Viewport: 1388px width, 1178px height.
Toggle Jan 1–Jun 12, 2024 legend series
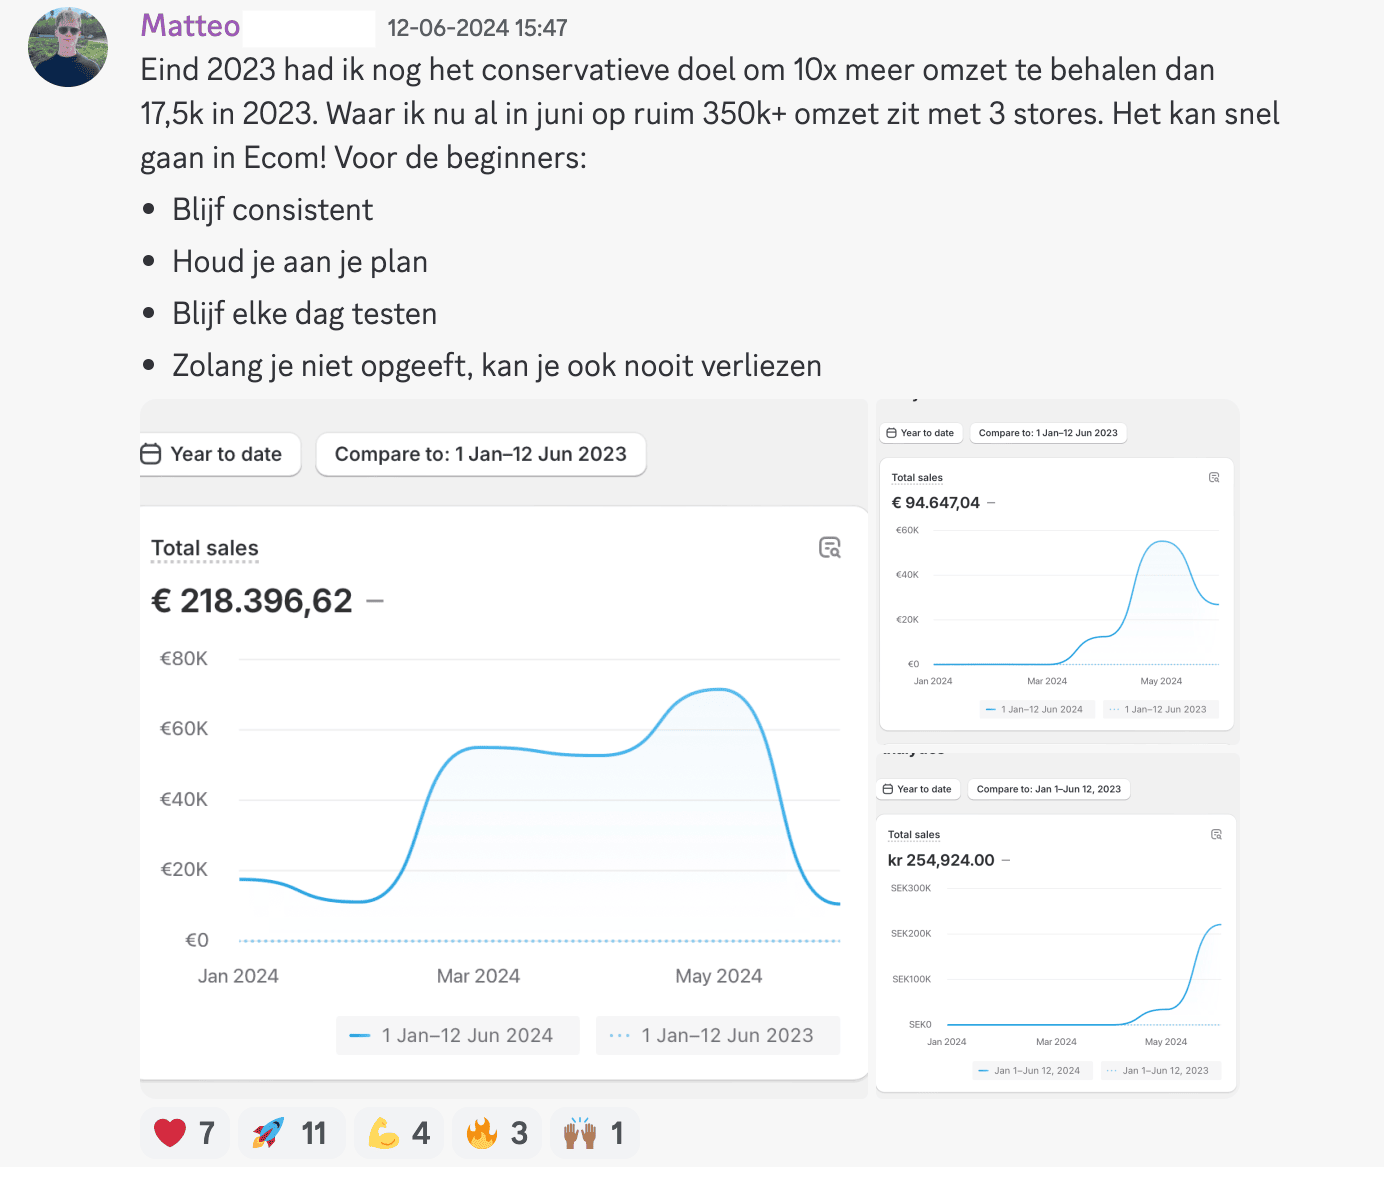[x=1029, y=1070]
